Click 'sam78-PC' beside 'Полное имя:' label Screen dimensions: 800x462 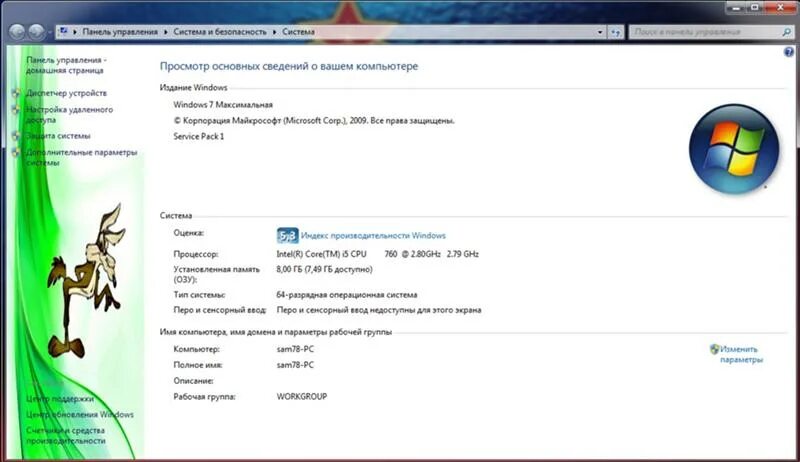click(x=295, y=365)
